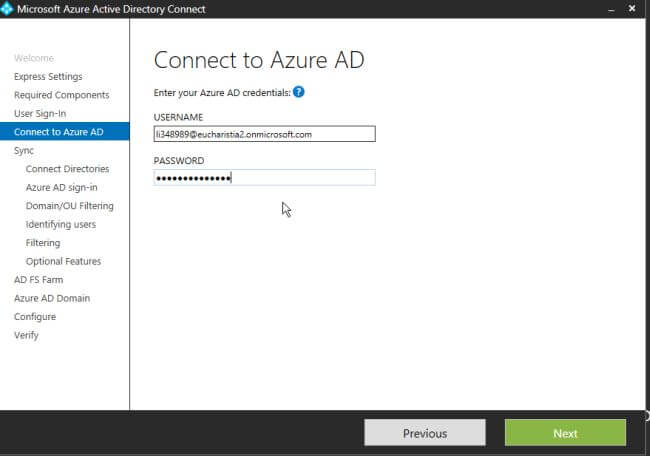The width and height of the screenshot is (650, 456).
Task: Select Connect Directories under Sync
Action: click(68, 169)
